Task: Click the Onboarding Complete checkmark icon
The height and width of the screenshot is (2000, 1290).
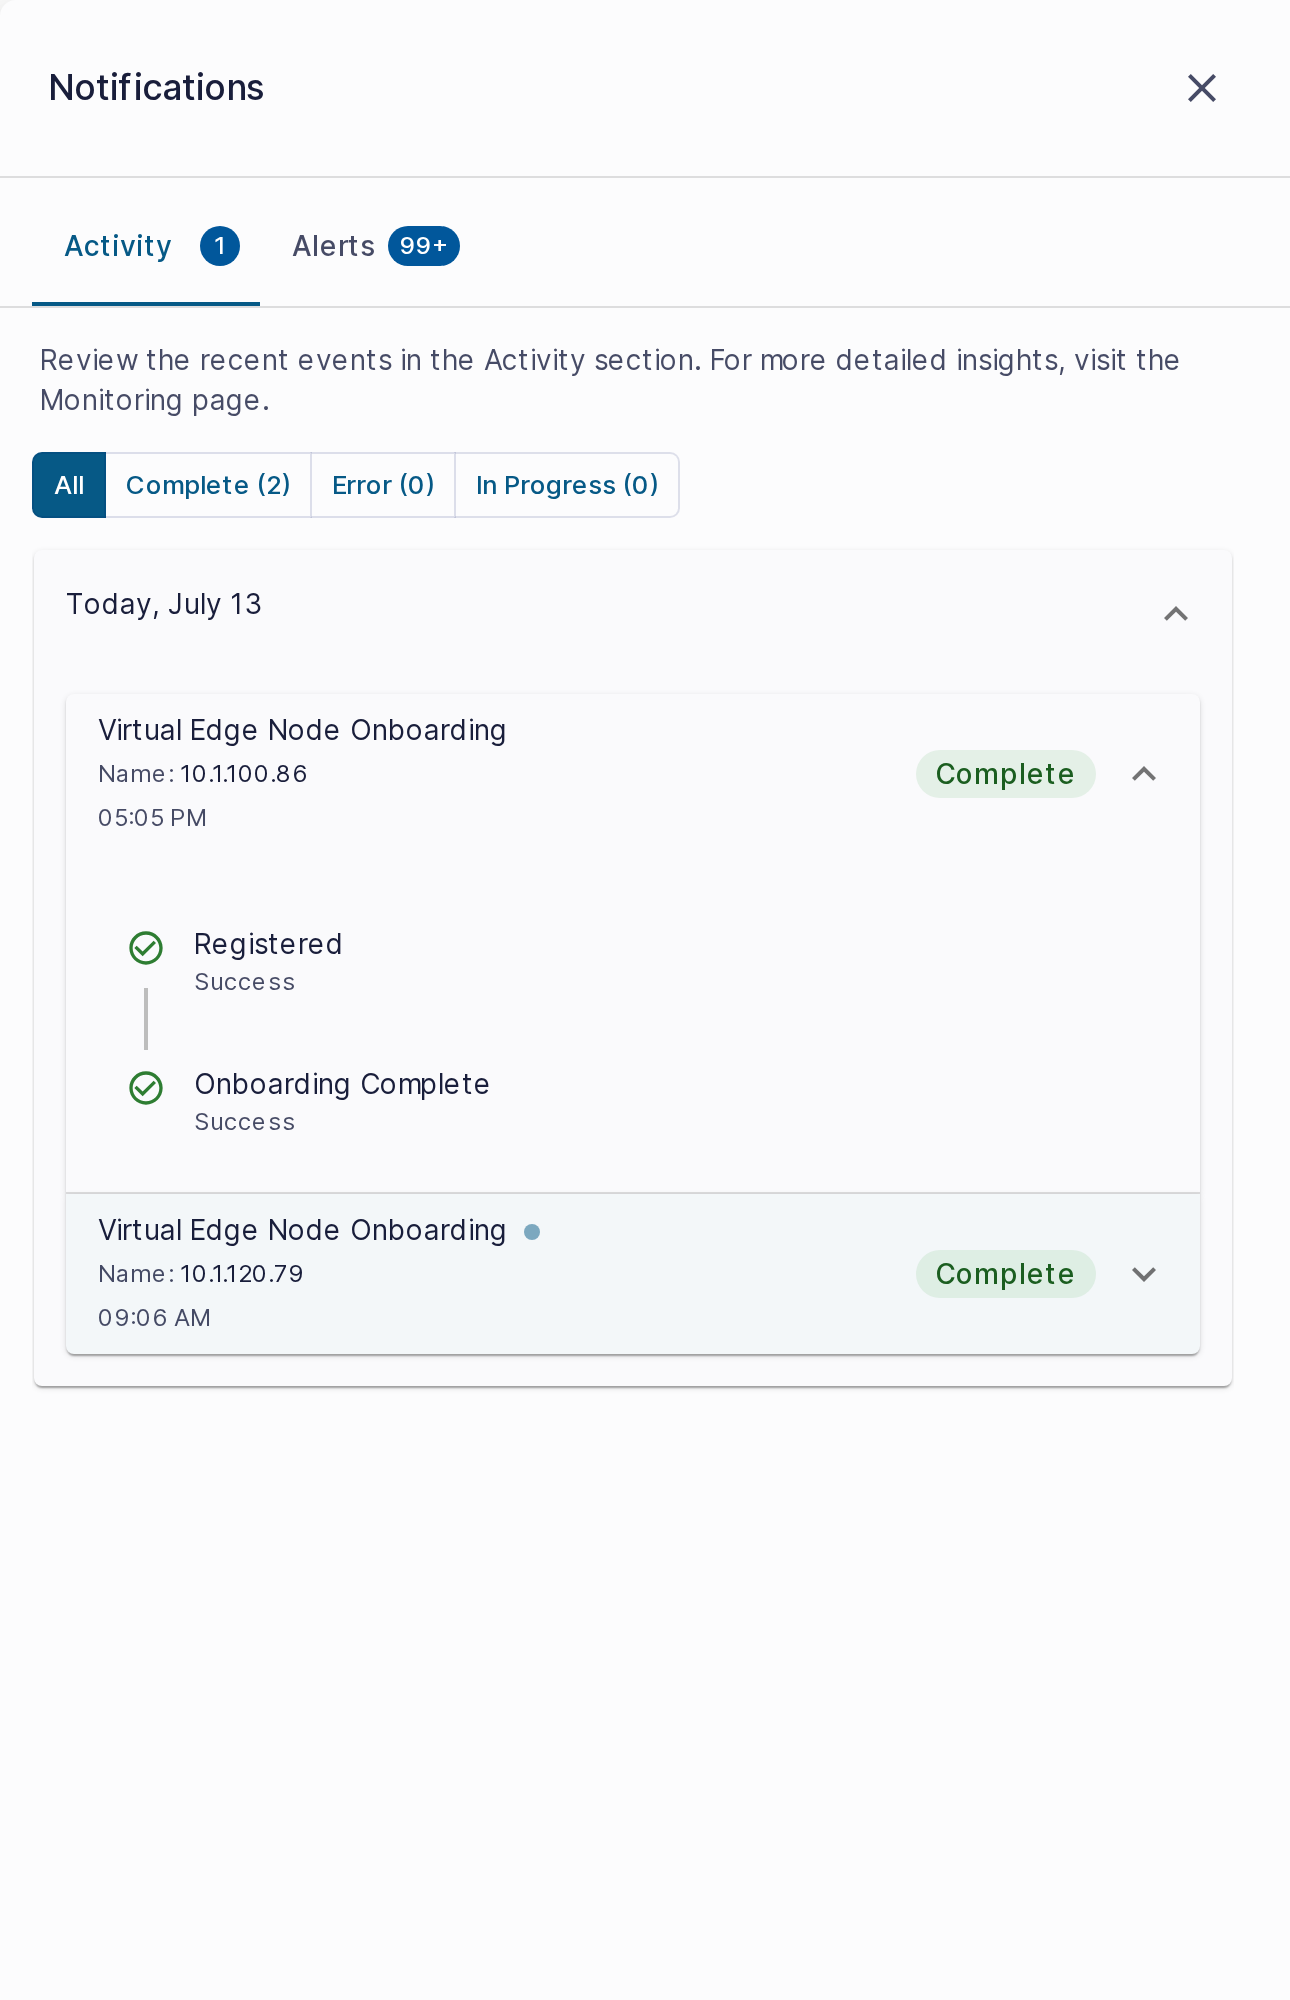Action: (x=146, y=1088)
